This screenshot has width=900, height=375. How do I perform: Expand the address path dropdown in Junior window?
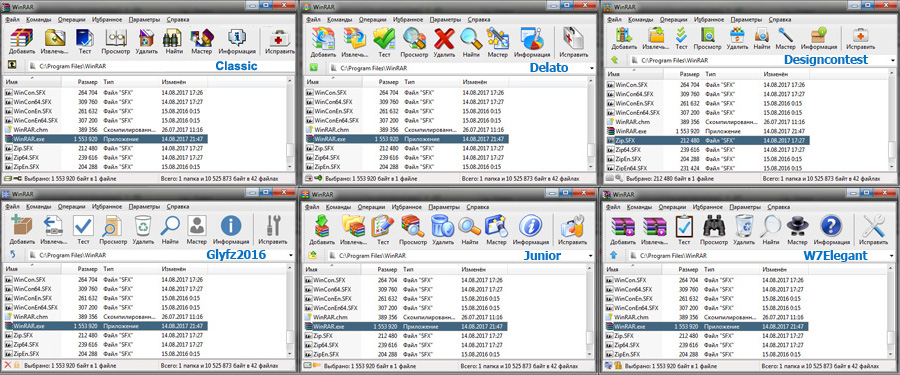point(591,255)
